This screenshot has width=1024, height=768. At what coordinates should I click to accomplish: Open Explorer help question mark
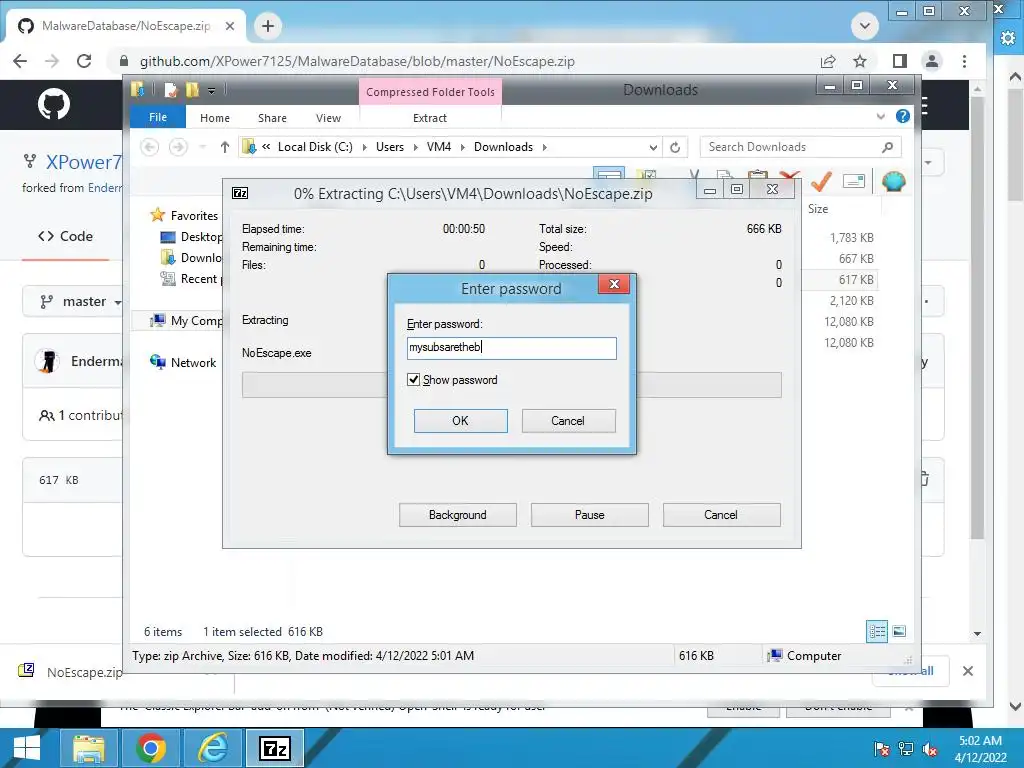(903, 116)
